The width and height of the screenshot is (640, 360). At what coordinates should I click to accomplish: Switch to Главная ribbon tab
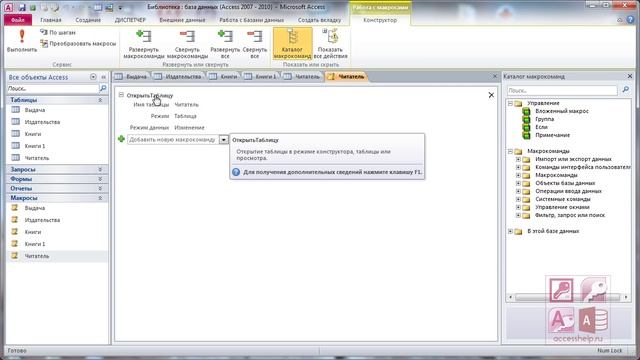coord(51,20)
